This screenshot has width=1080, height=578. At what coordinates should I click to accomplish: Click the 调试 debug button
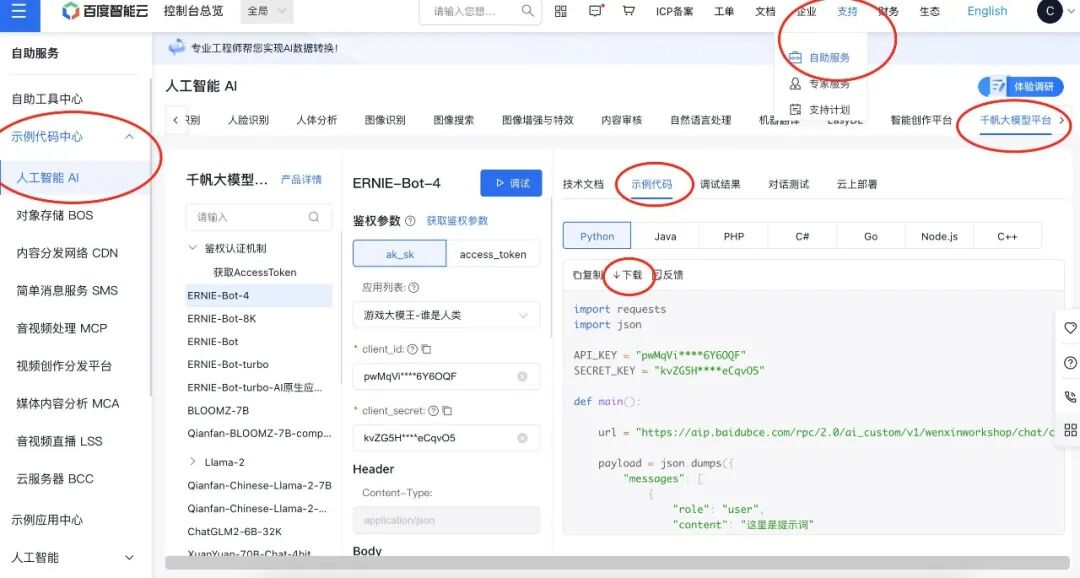511,183
